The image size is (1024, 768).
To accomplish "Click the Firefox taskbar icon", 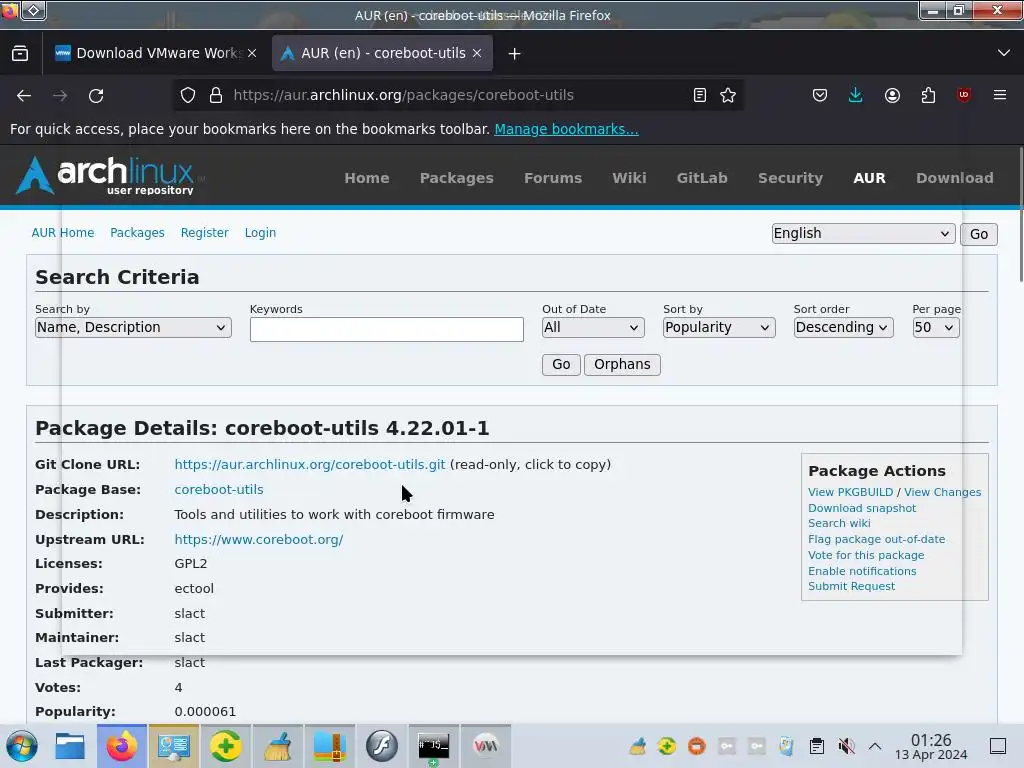I will point(122,746).
